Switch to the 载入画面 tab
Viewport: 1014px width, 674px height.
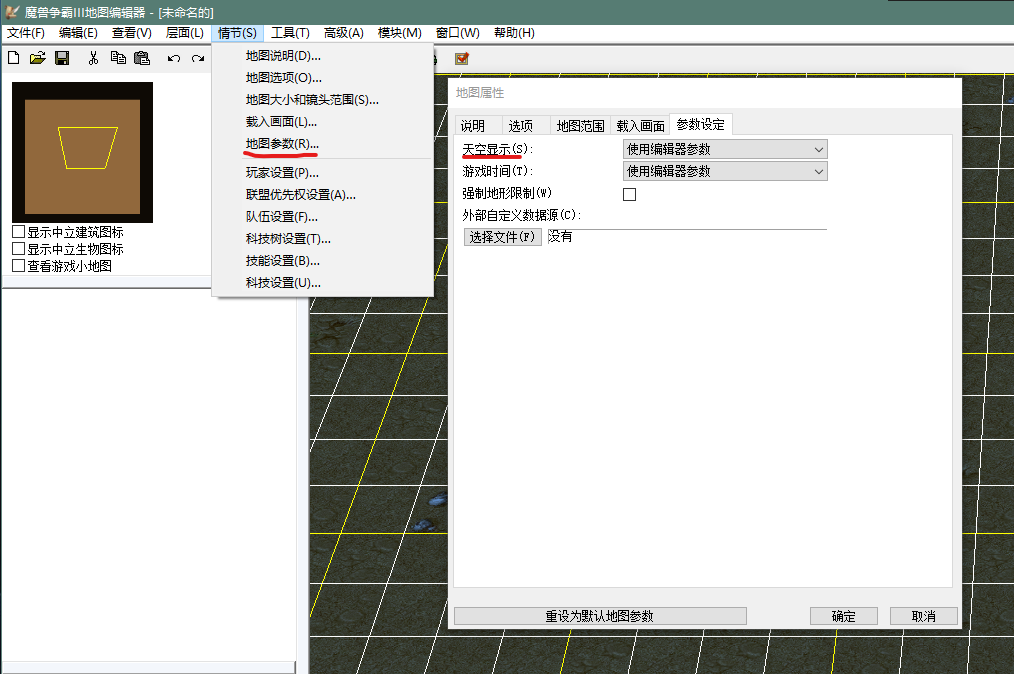click(x=640, y=125)
